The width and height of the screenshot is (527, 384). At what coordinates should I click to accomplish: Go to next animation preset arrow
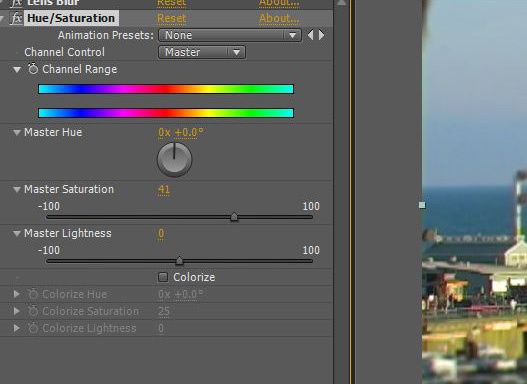tap(322, 35)
